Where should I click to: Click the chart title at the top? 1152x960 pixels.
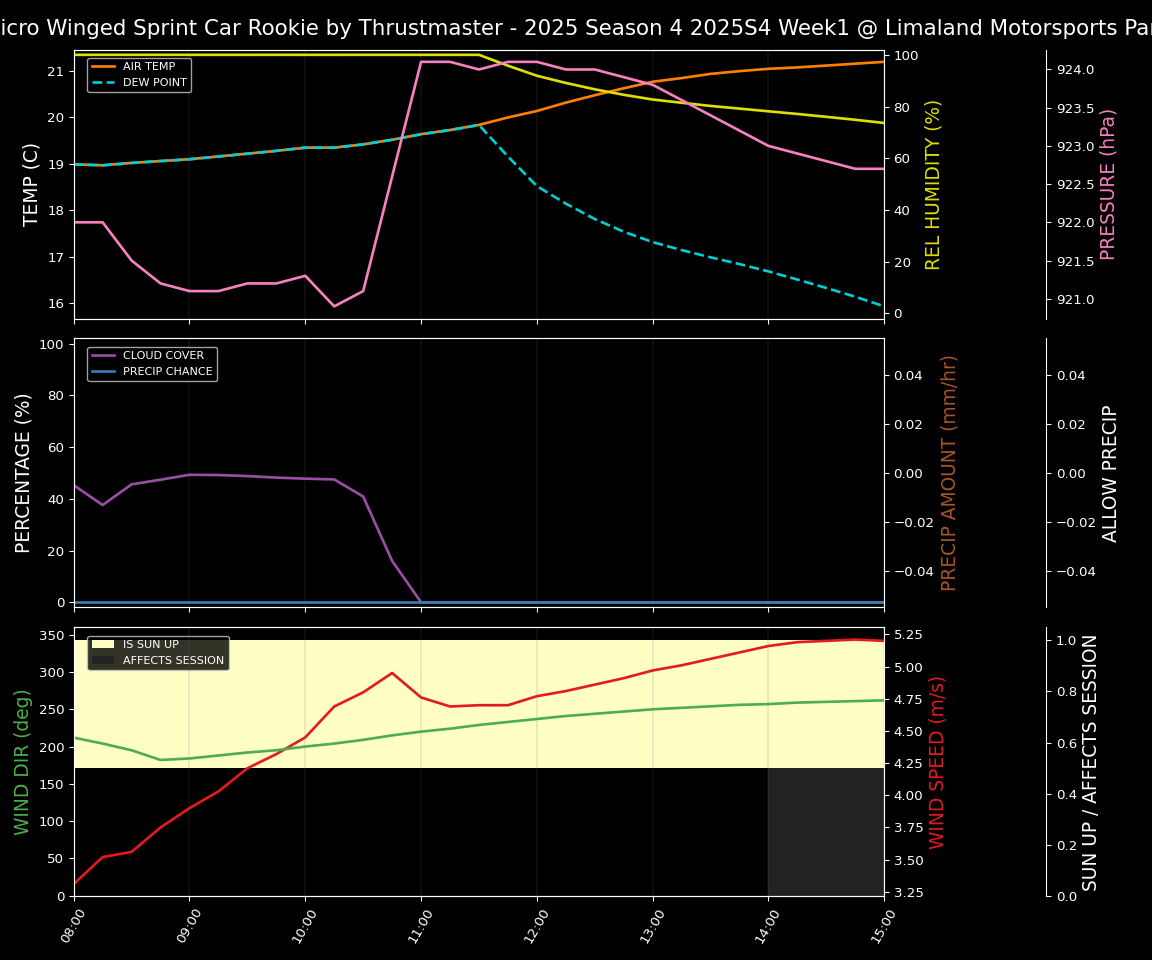click(x=576, y=28)
